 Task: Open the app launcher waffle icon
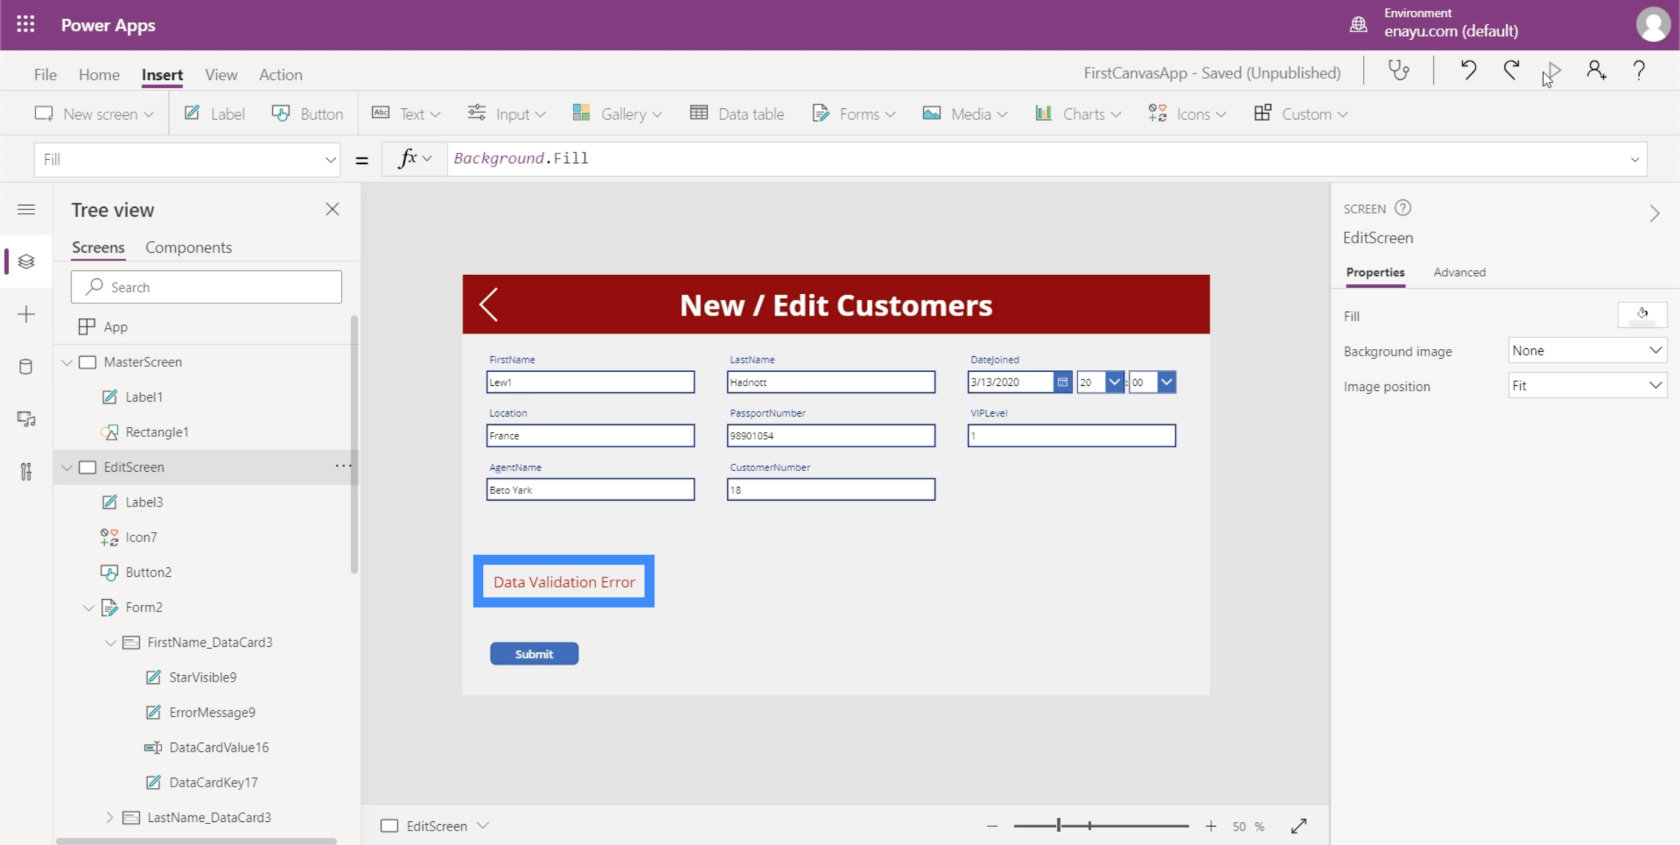point(26,24)
